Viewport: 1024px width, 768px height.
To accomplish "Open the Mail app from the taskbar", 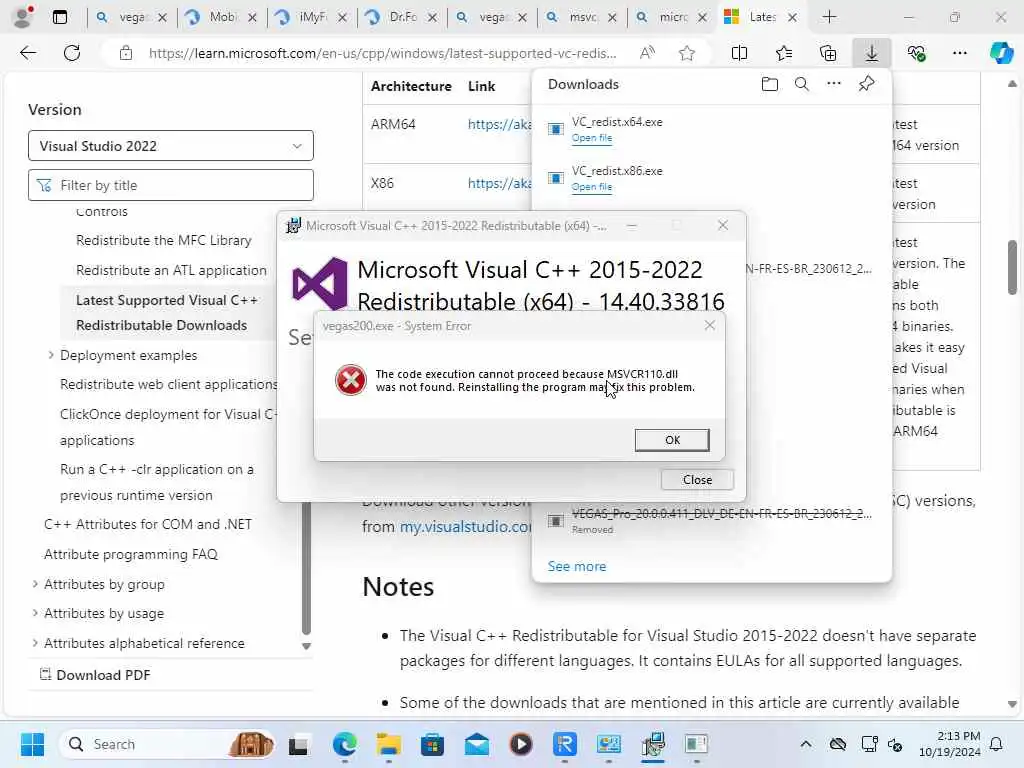I will [x=477, y=744].
